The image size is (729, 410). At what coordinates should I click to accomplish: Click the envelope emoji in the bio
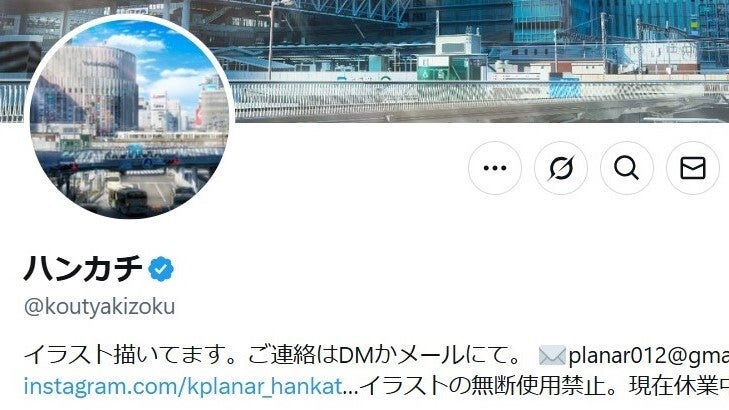click(x=552, y=356)
